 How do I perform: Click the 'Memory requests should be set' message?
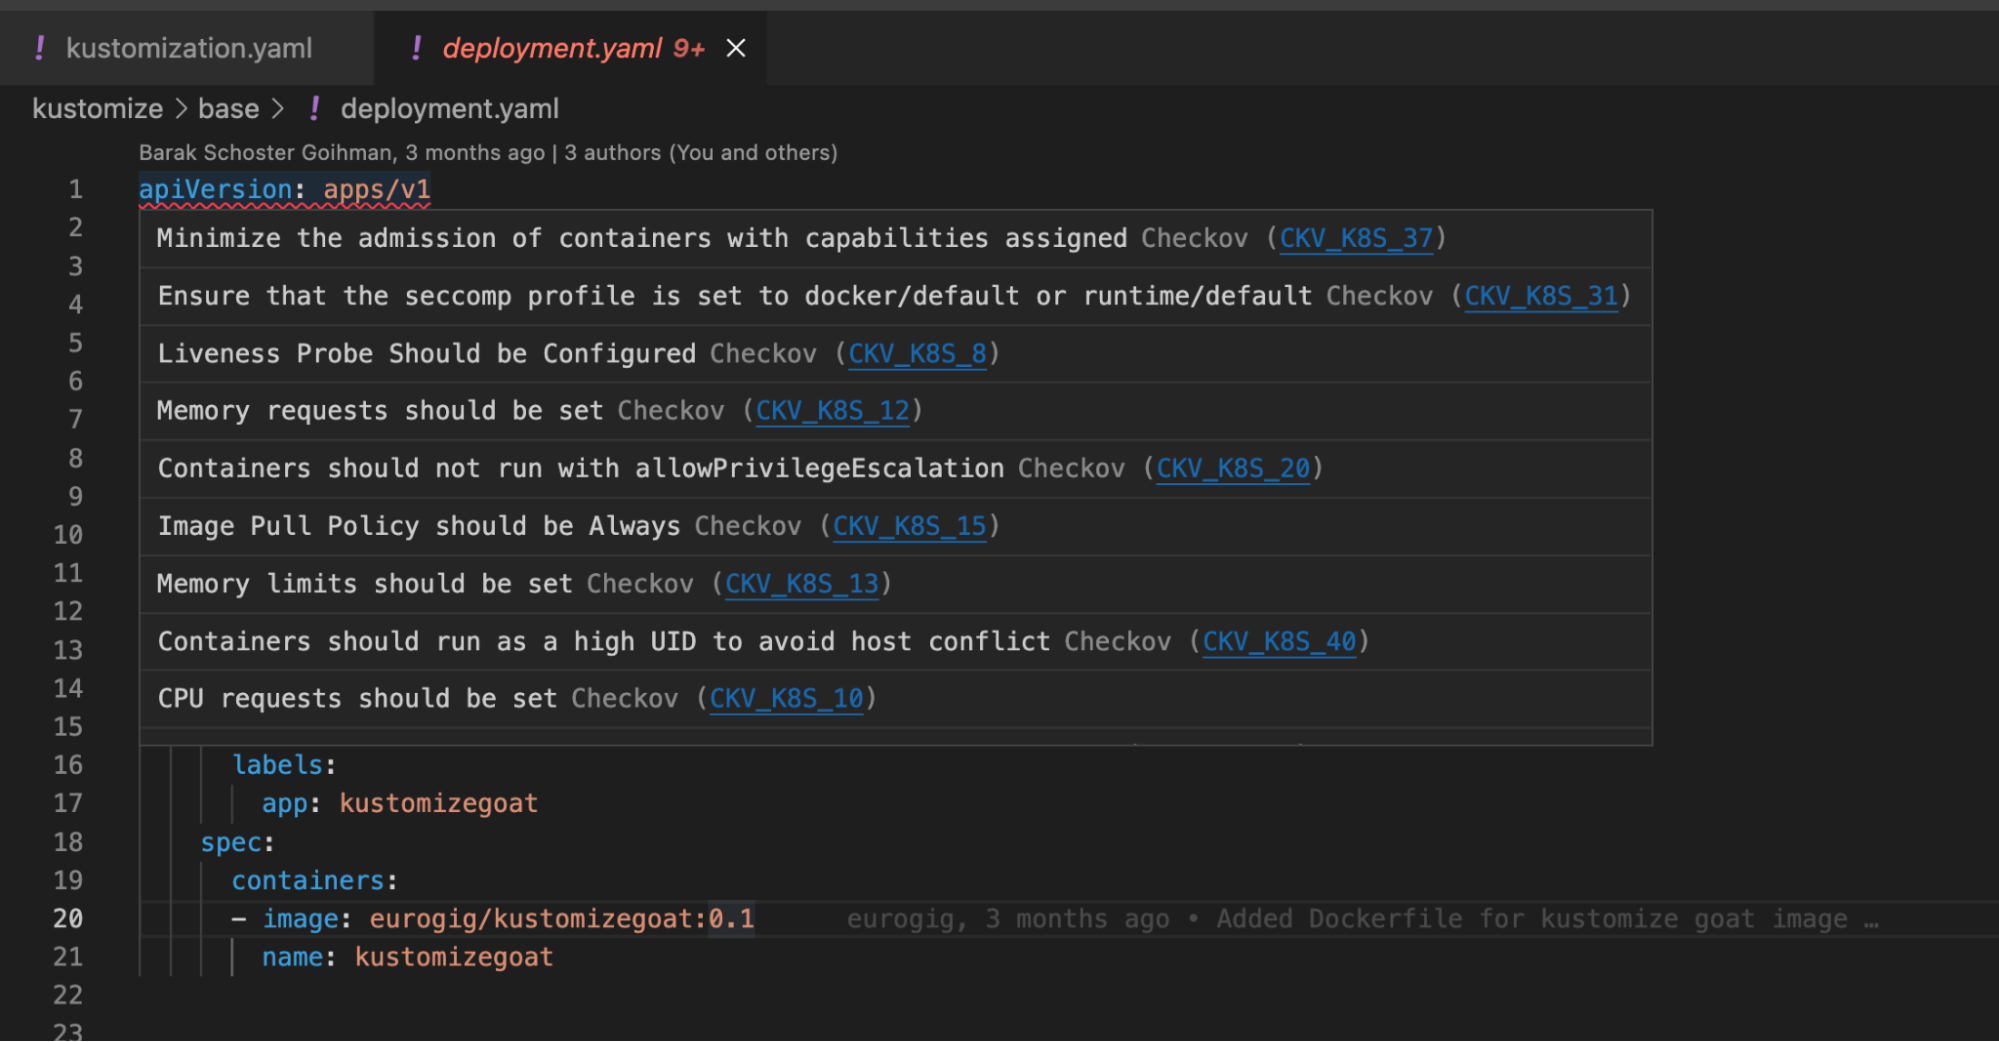[x=380, y=411]
